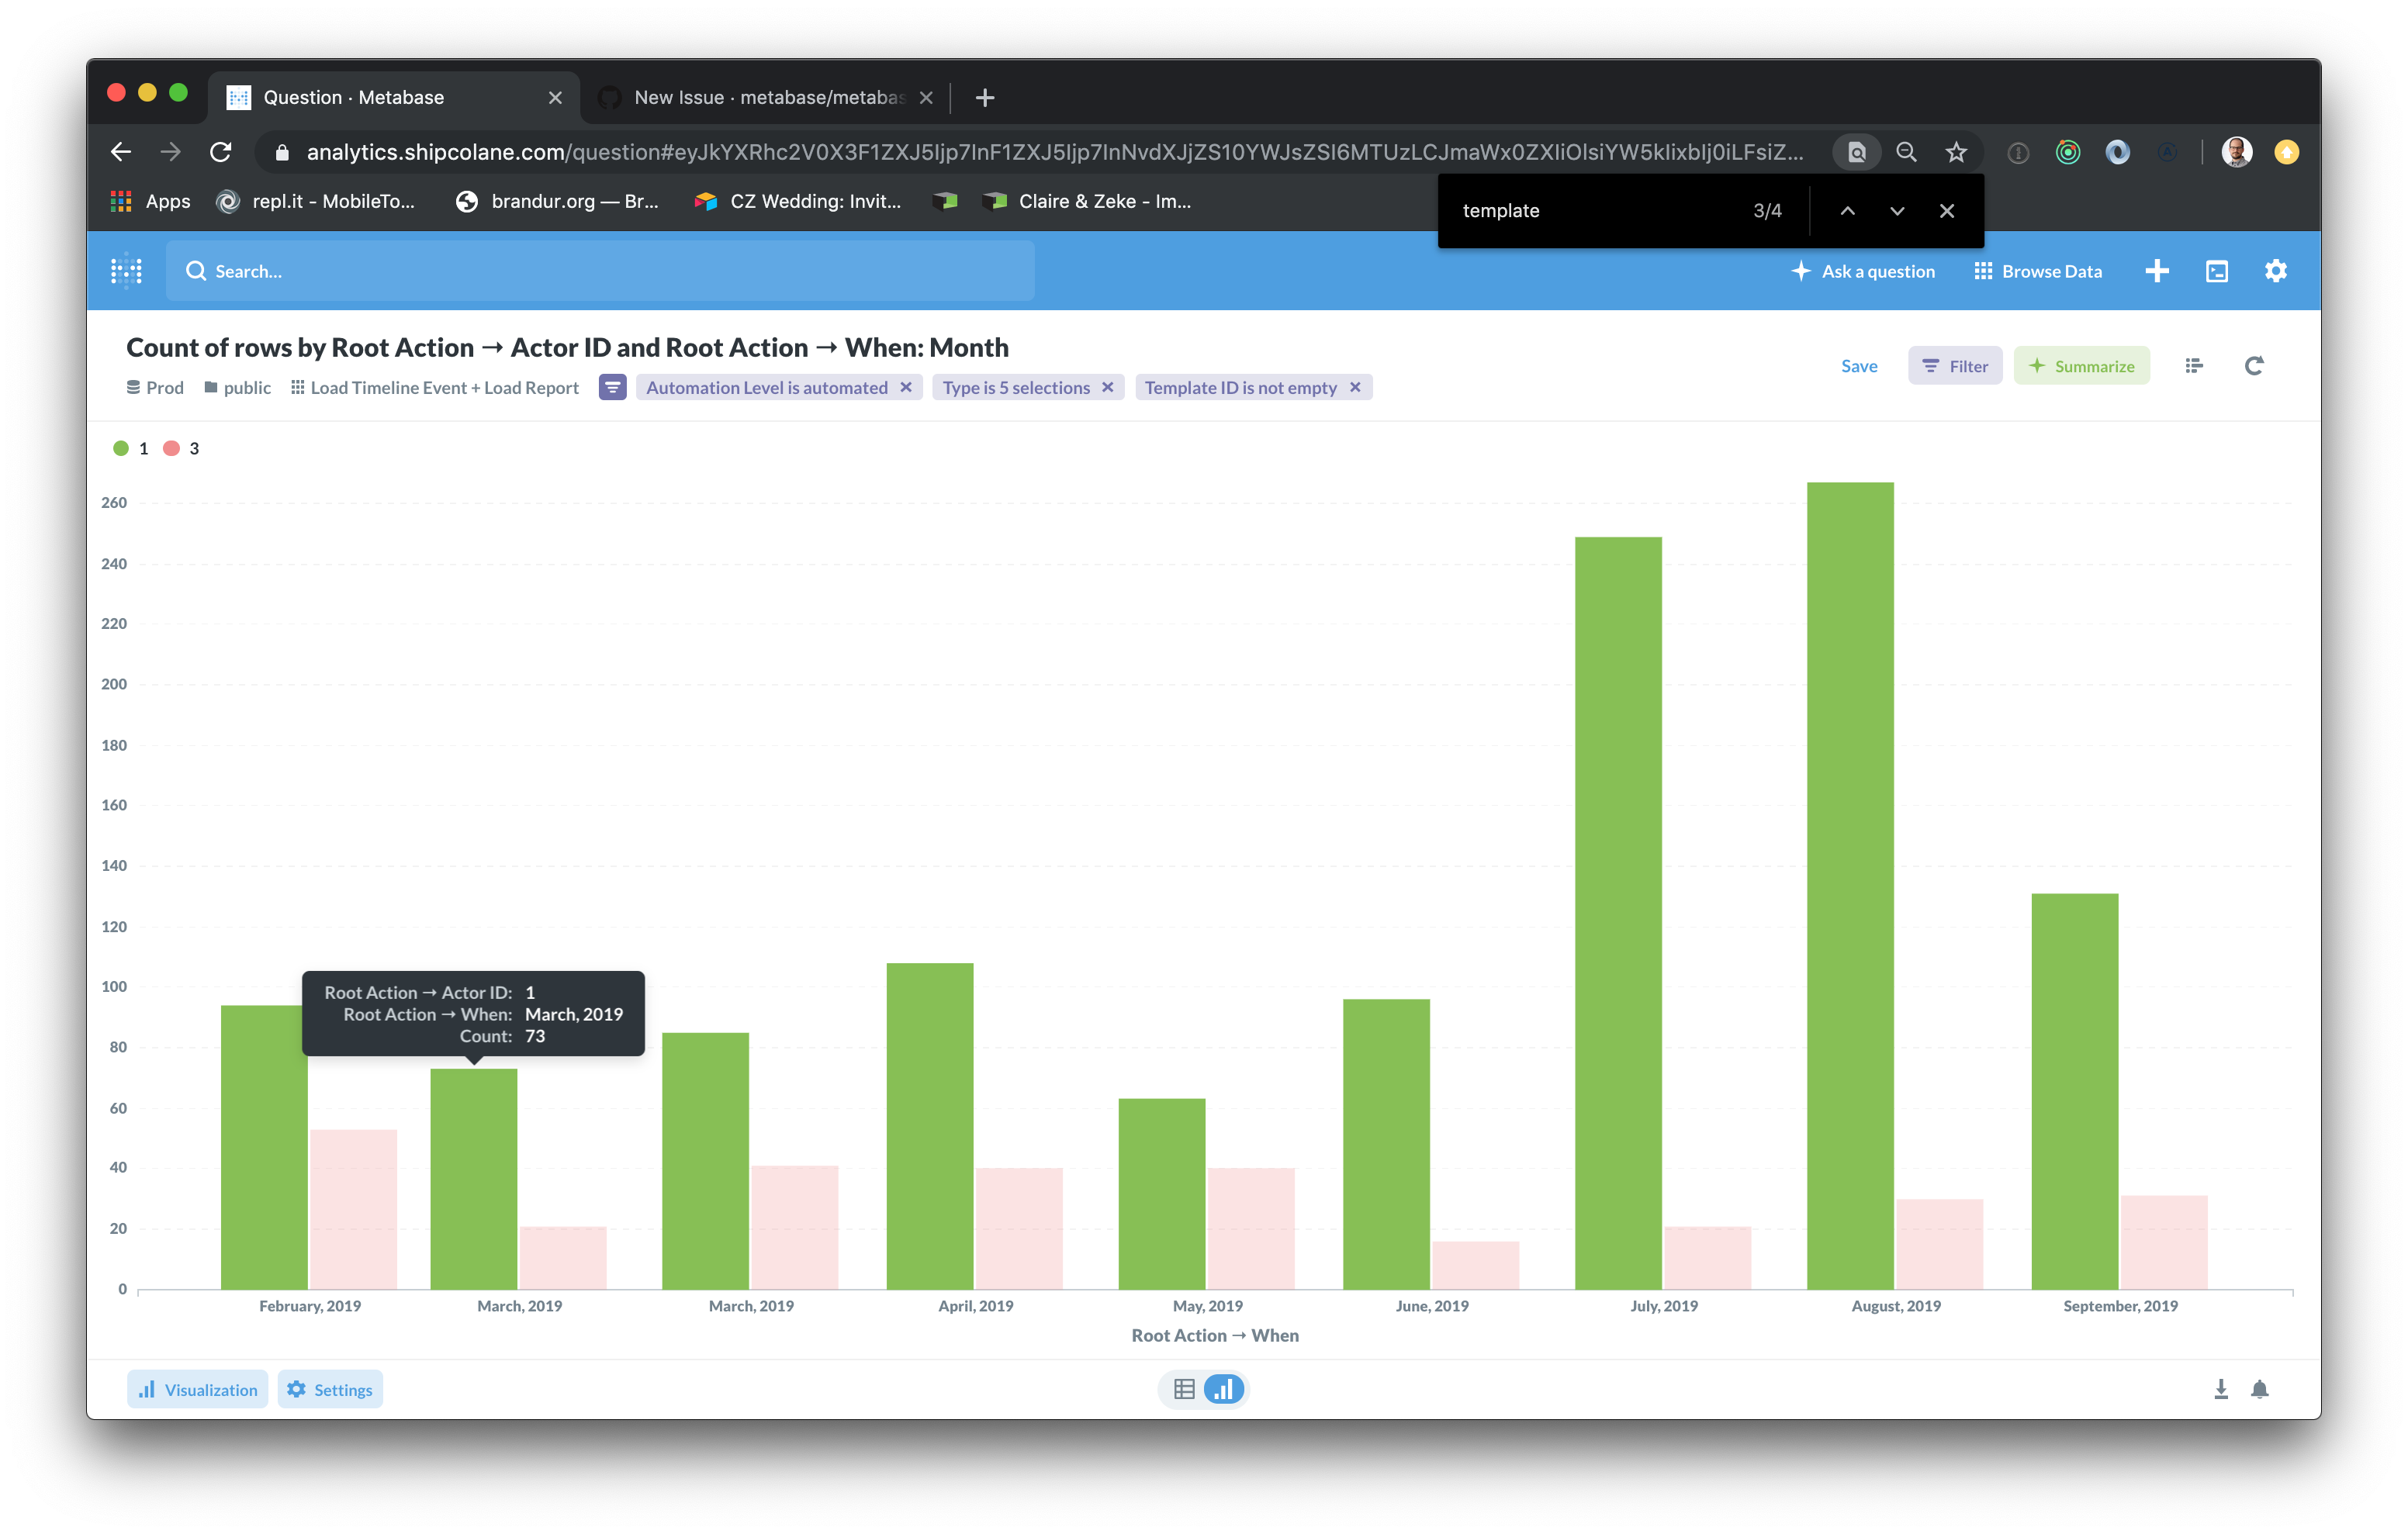Switch to the table view toggle
Screen dimensions: 2408x1534
[x=1184, y=1389]
